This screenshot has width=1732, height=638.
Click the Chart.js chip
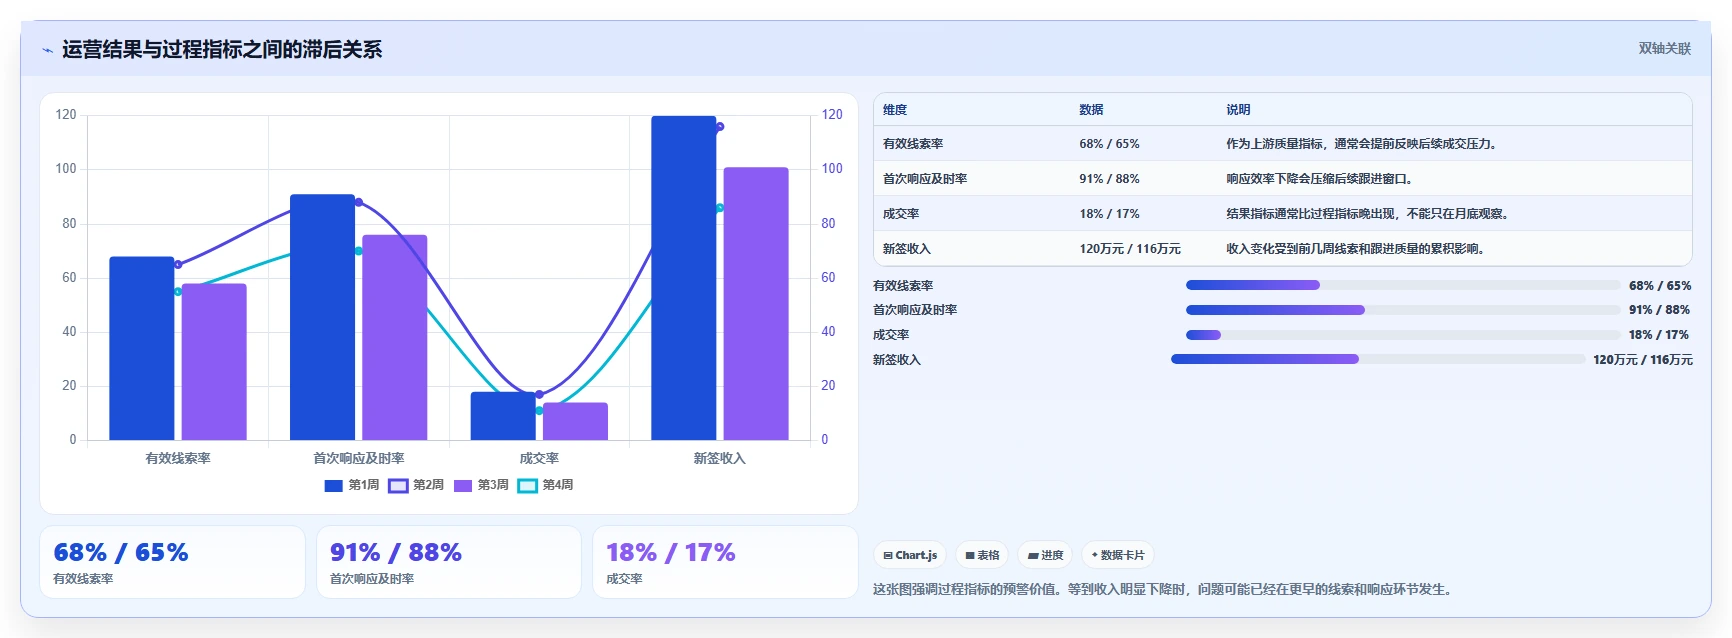click(x=910, y=555)
